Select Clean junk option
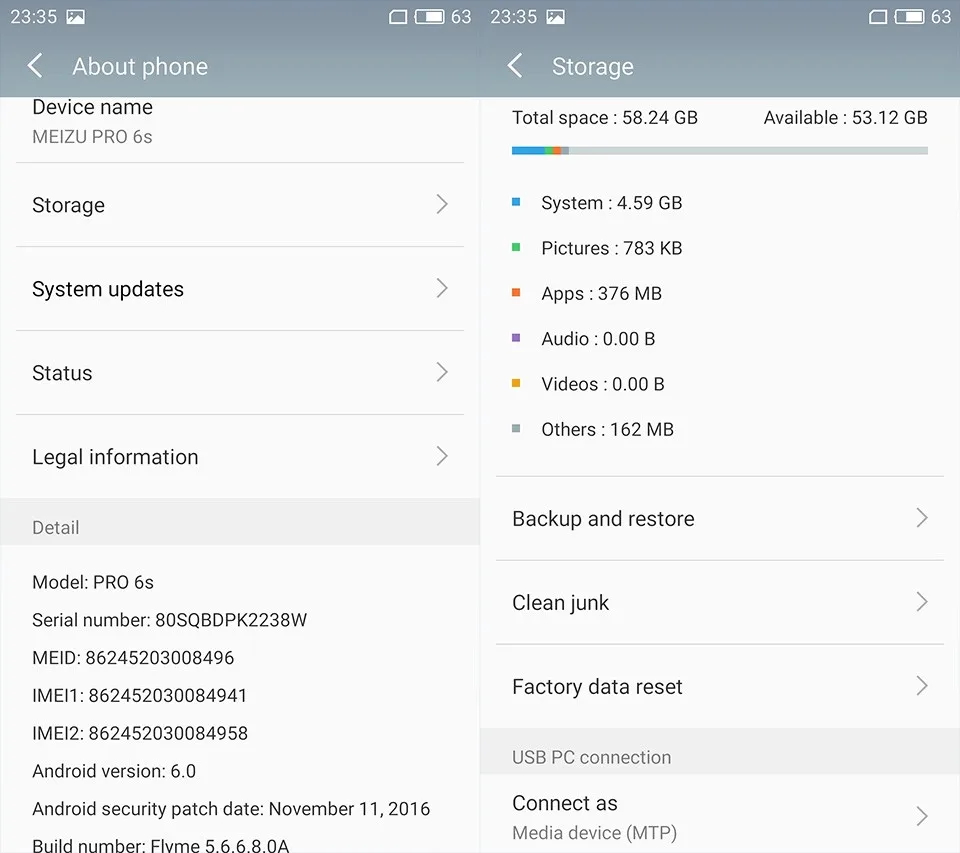This screenshot has width=960, height=853. [x=720, y=602]
